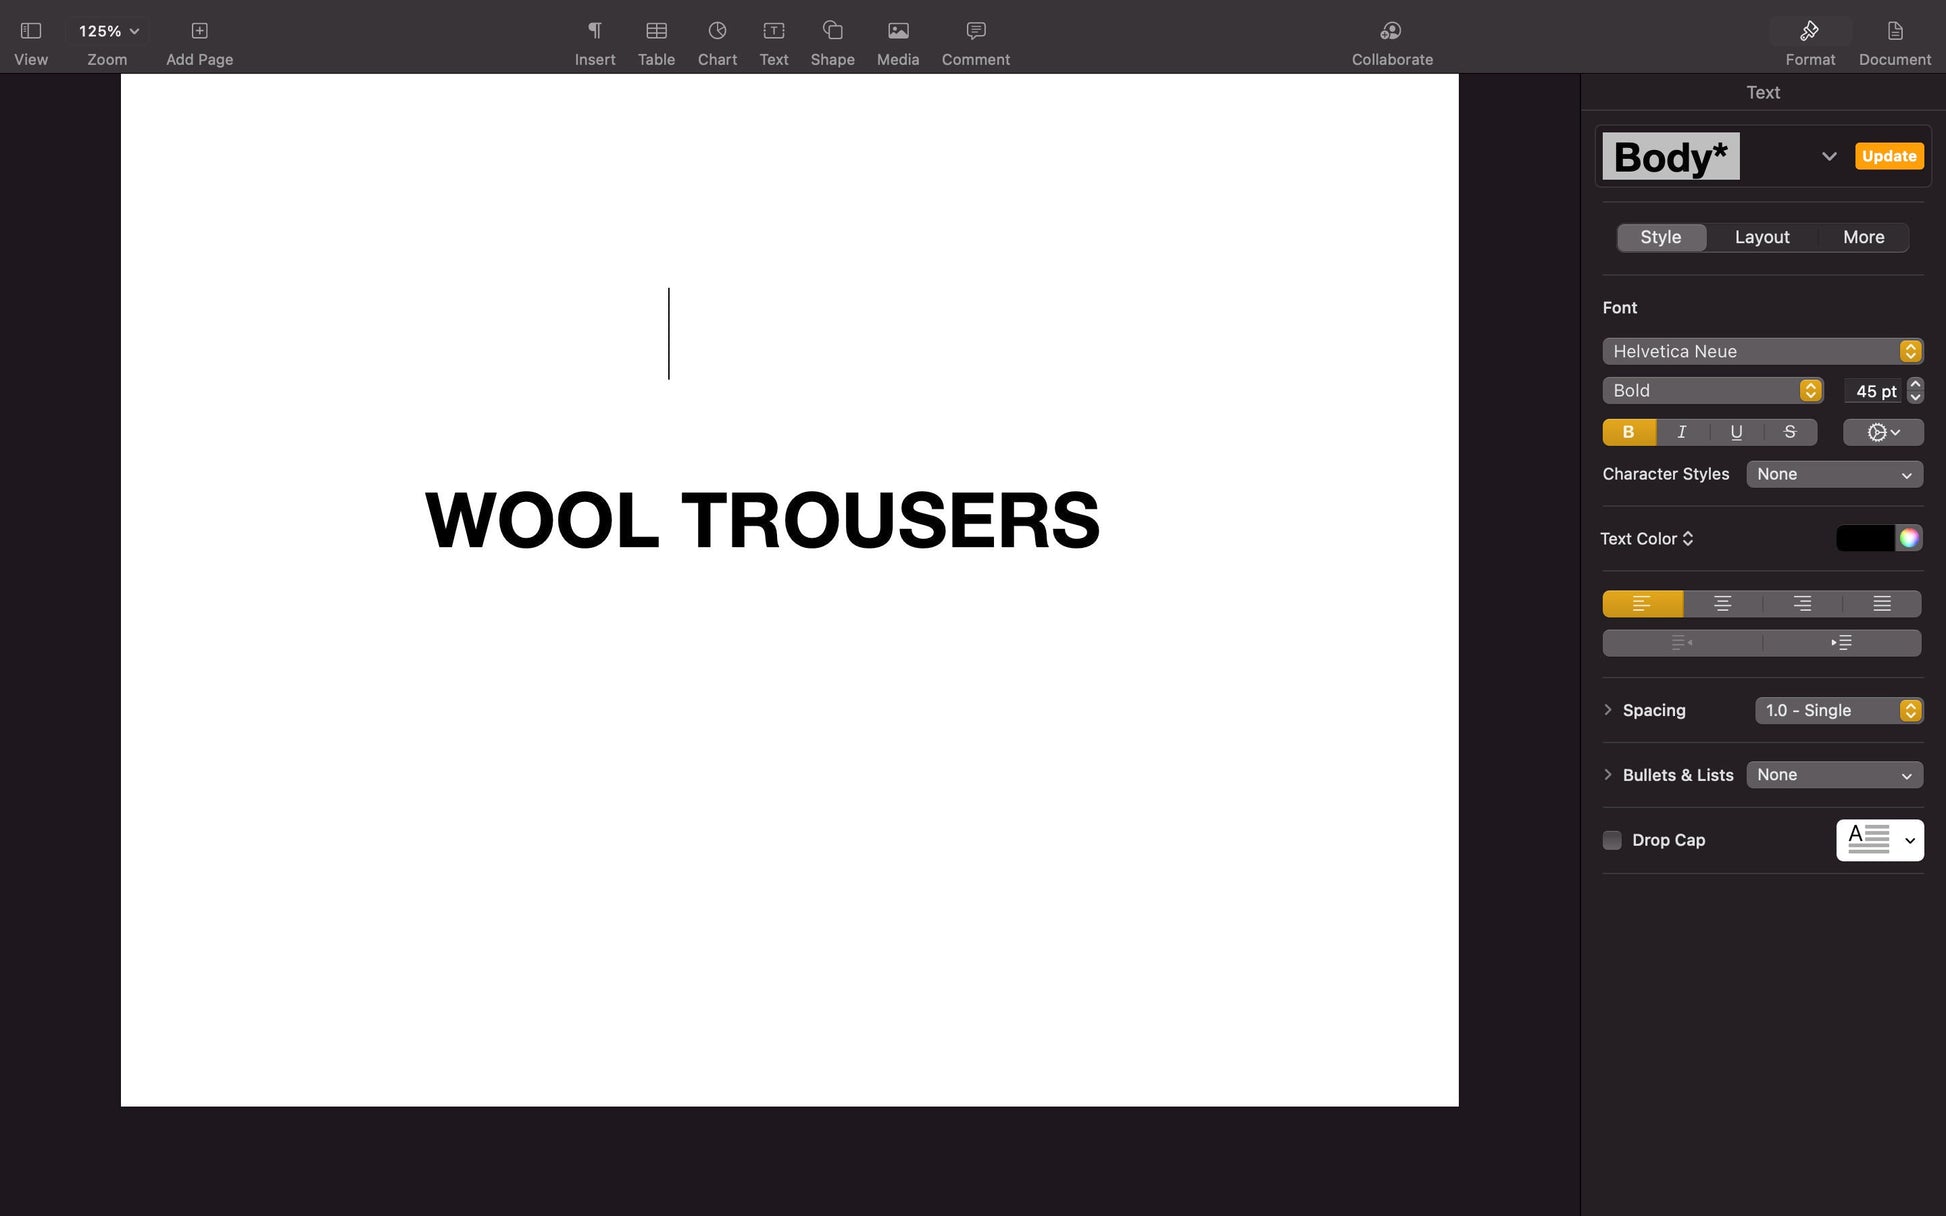Image resolution: width=1946 pixels, height=1216 pixels.
Task: Enable the Drop Cap checkbox
Action: click(1612, 840)
